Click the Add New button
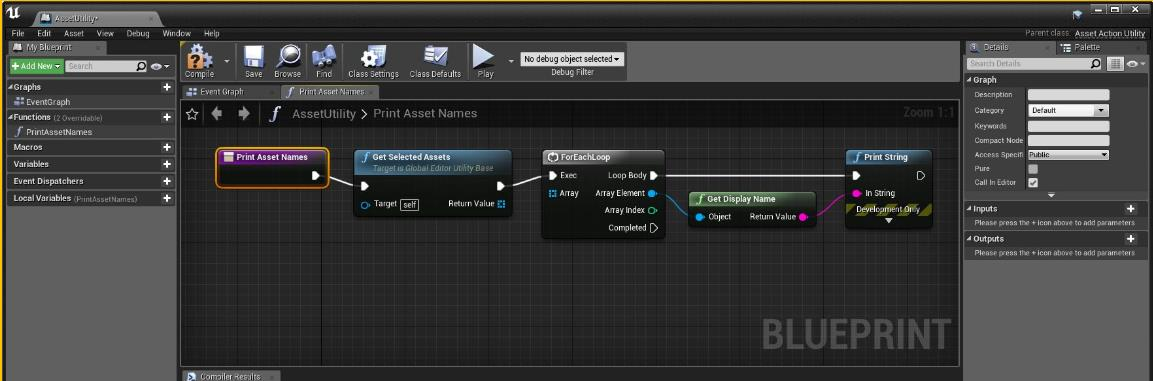1153x381 pixels. click(36, 66)
